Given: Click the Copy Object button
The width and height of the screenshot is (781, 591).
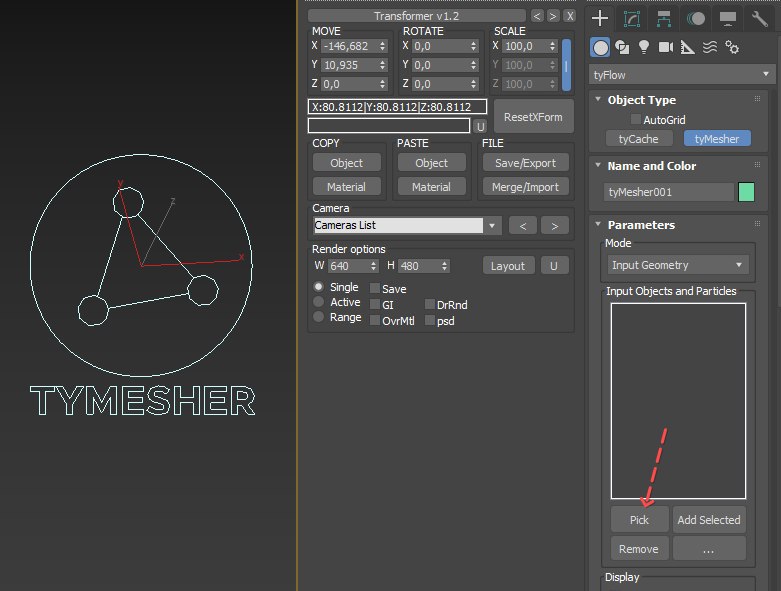Looking at the screenshot, I should click(347, 163).
